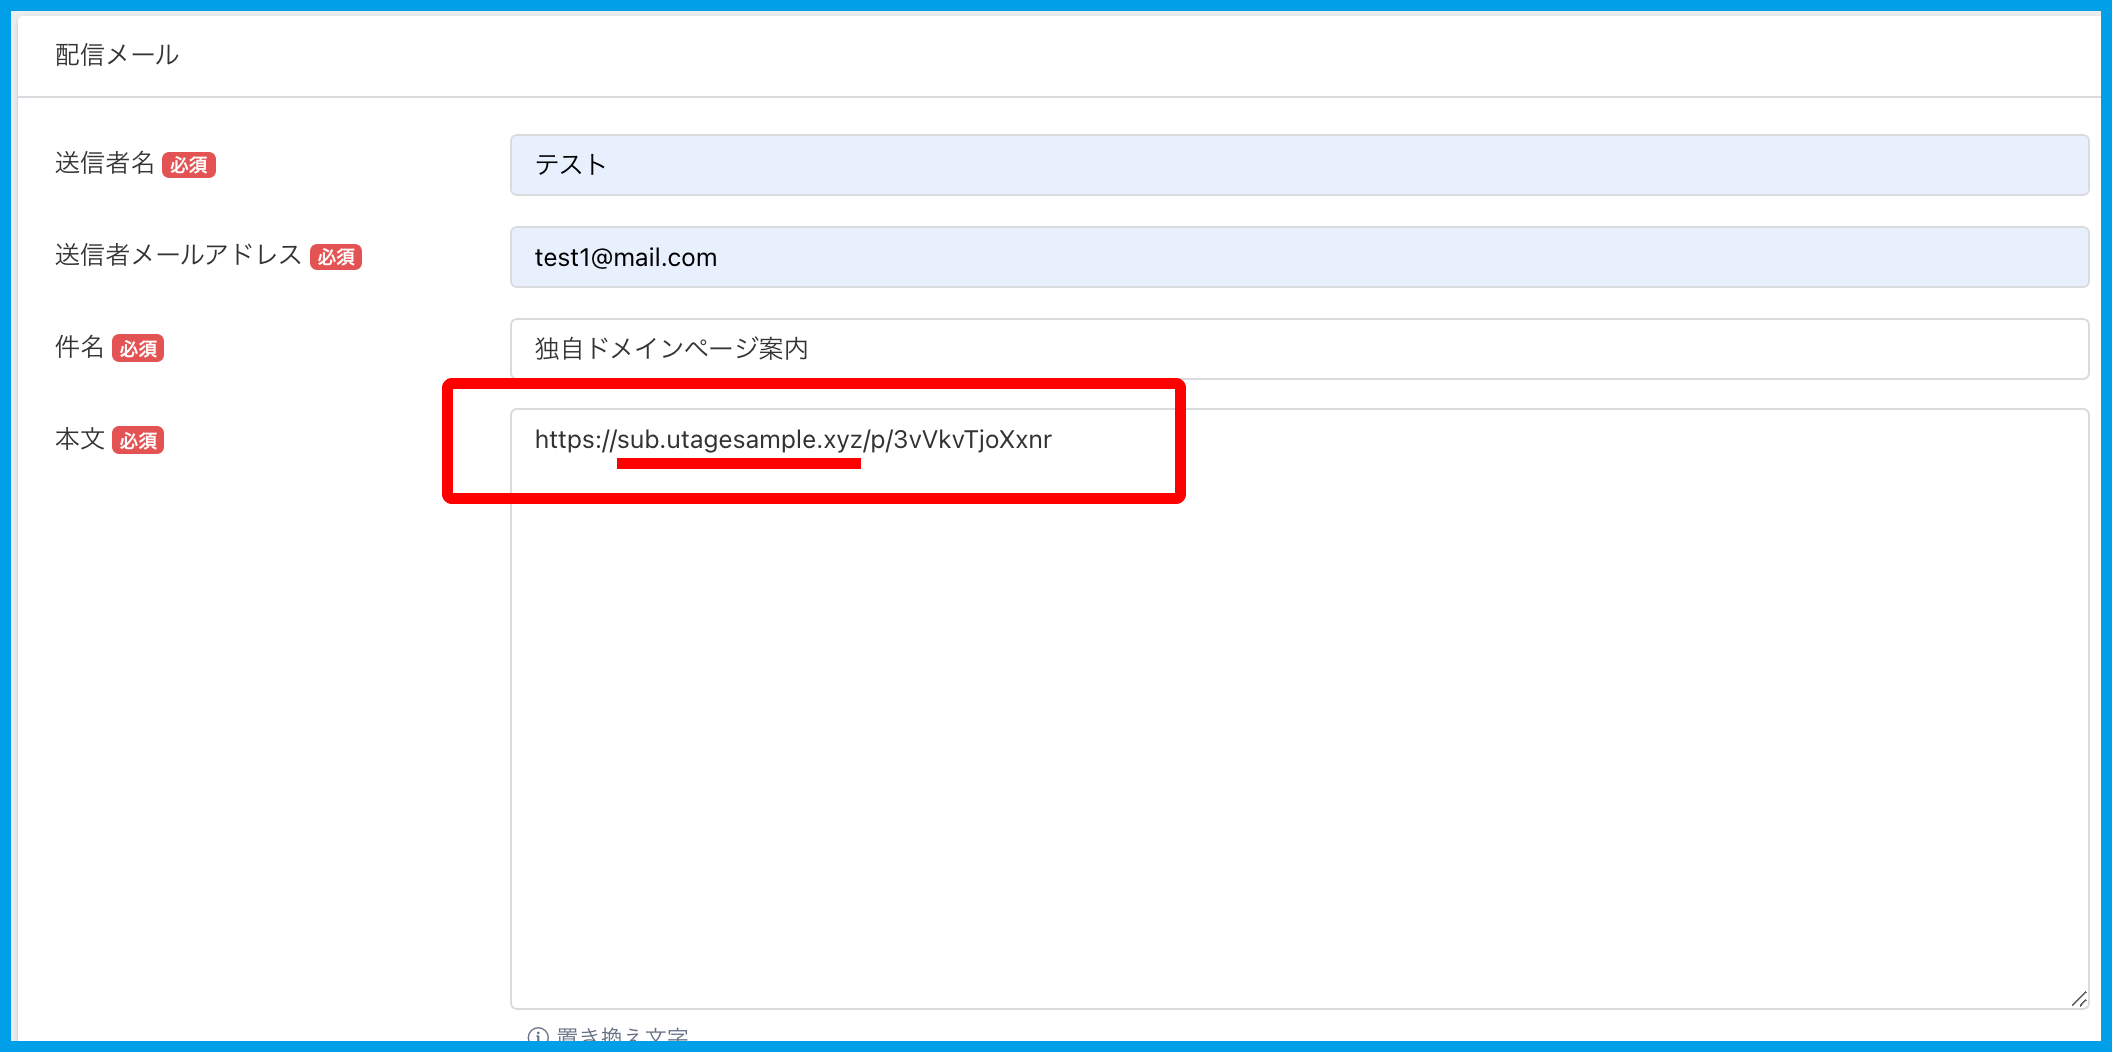Click the 必須 badge next to 件名
This screenshot has height=1052, width=2112.
138,349
